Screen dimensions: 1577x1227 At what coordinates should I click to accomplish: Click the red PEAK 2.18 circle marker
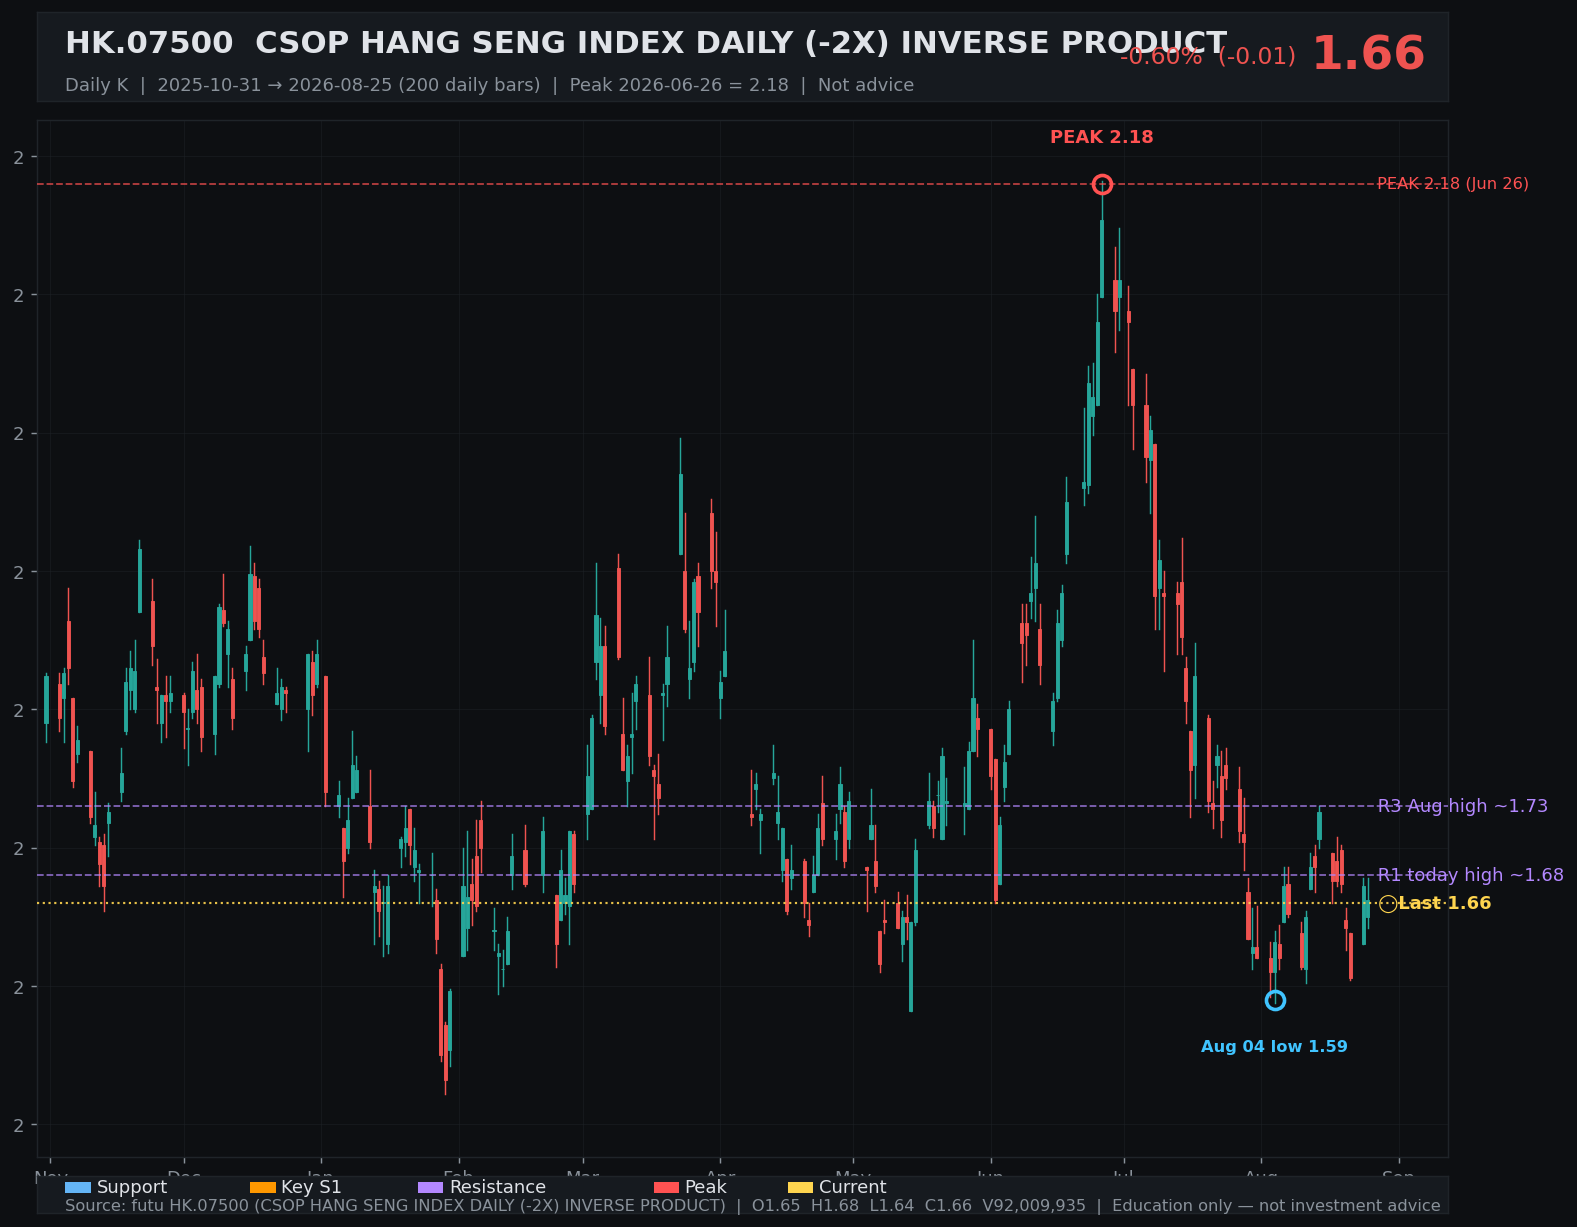point(1102,184)
